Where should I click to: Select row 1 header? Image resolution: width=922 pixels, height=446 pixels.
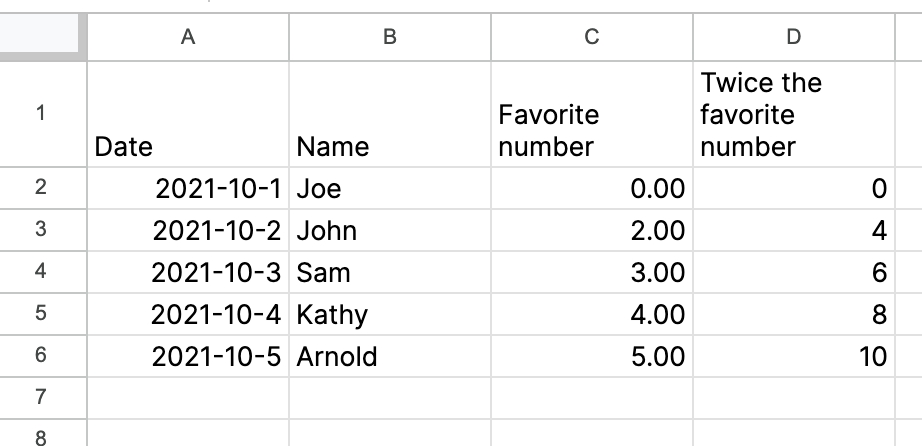click(40, 113)
